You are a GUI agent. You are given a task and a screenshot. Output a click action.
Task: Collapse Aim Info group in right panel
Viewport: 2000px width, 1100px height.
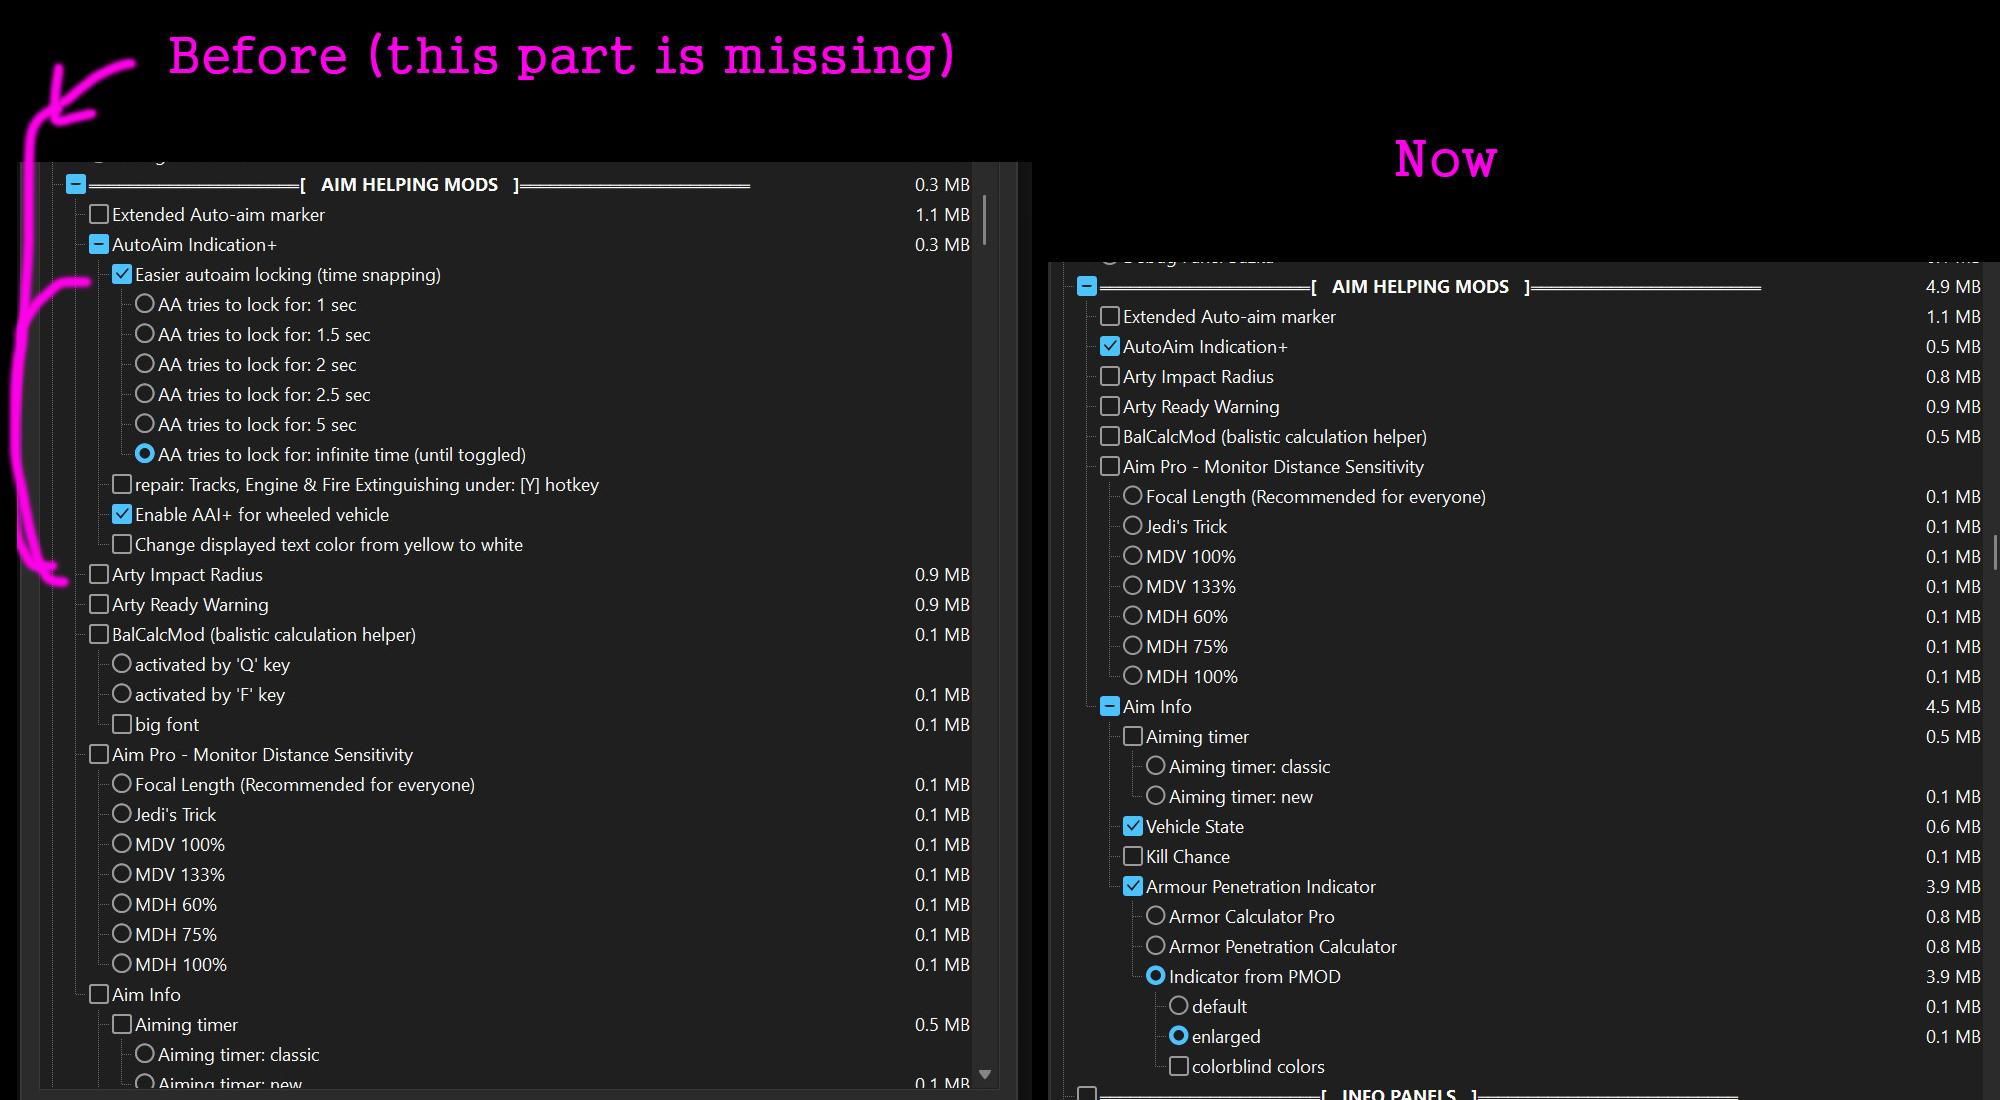[x=1109, y=706]
